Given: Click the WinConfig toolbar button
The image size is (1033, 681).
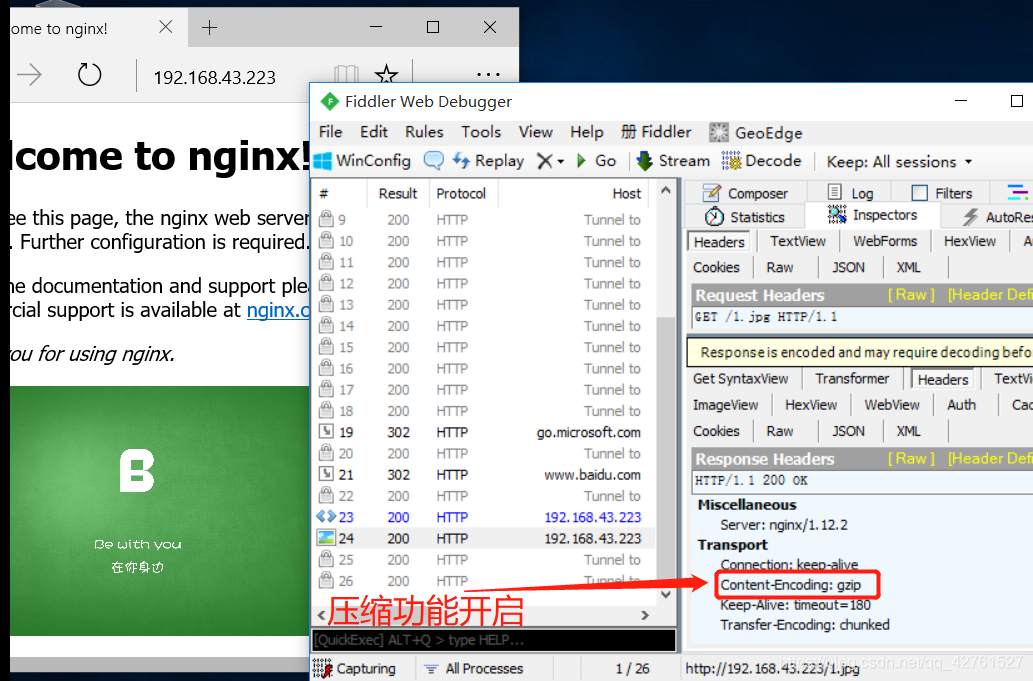Looking at the screenshot, I should point(362,161).
